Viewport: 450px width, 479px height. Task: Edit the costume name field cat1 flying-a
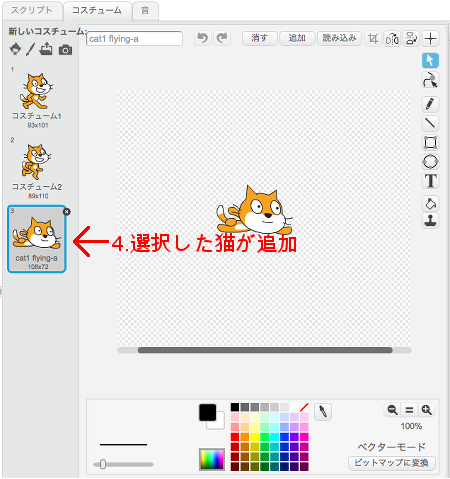[134, 39]
